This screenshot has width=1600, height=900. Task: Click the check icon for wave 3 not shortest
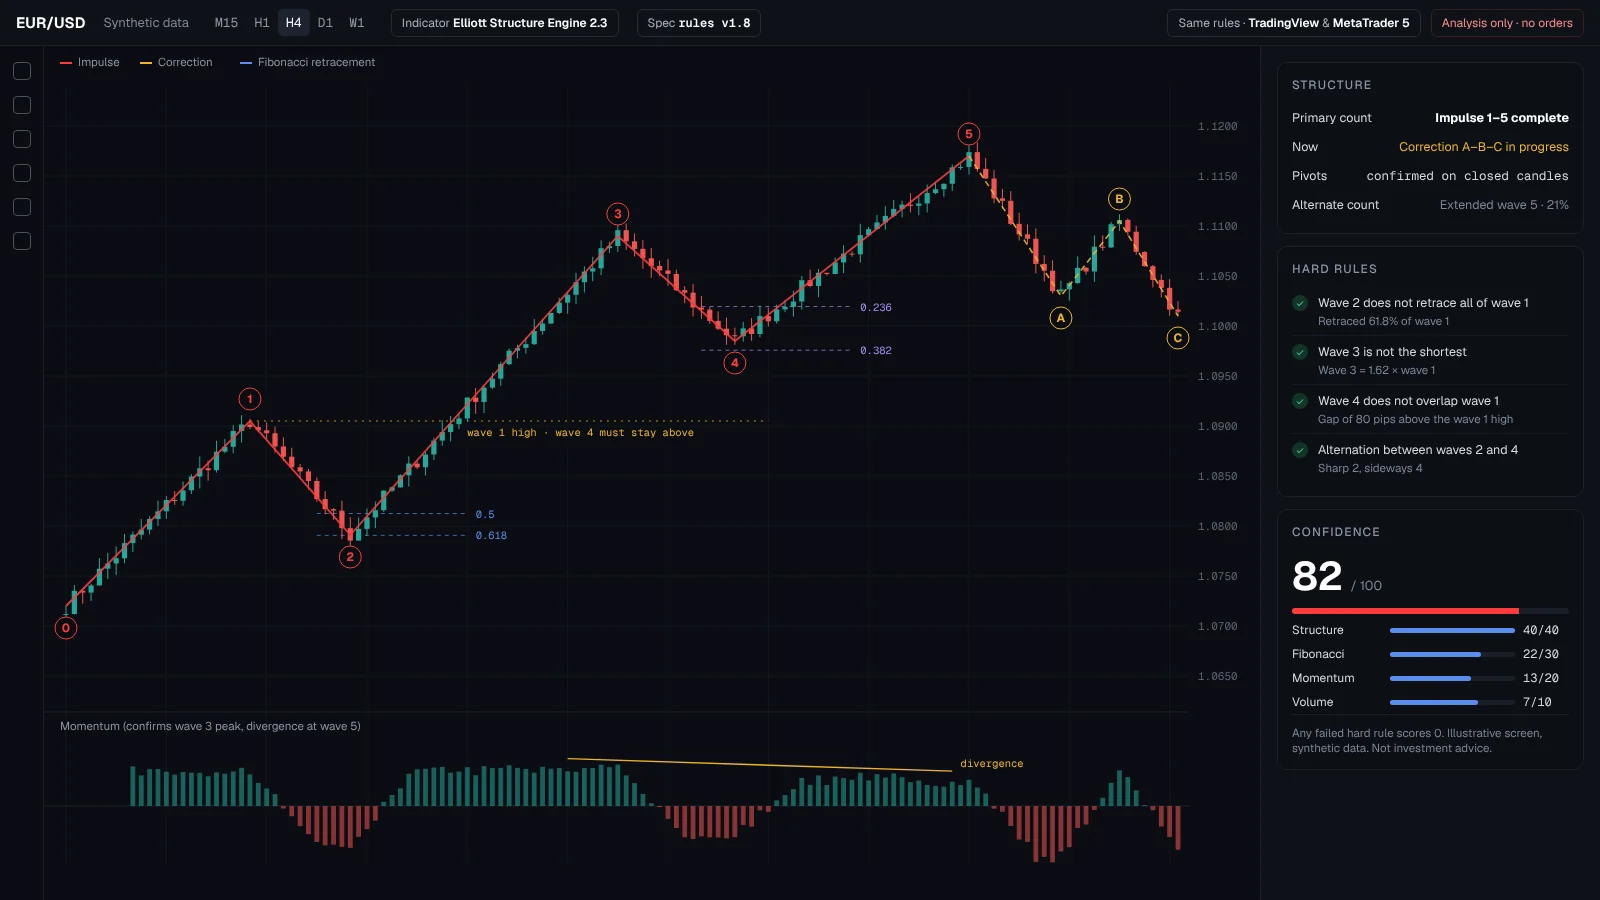1300,352
